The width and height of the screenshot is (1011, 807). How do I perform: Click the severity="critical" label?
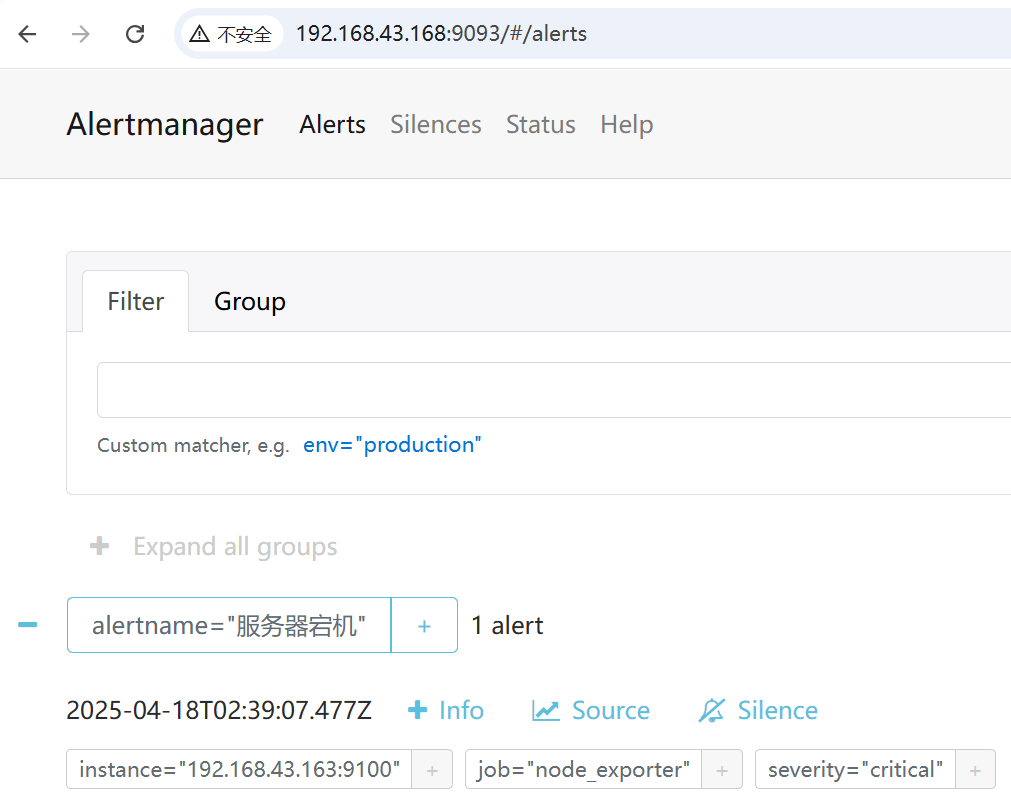(x=855, y=769)
